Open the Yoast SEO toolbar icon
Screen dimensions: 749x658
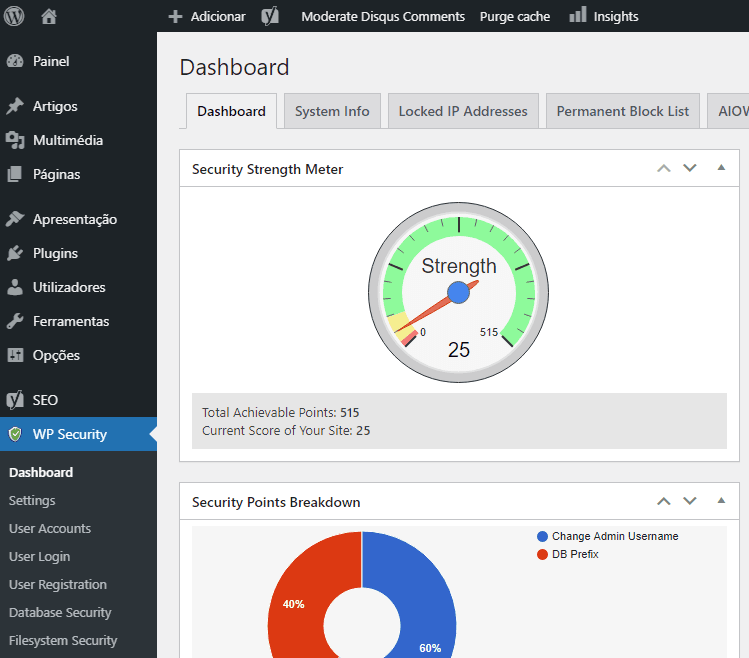click(x=270, y=16)
